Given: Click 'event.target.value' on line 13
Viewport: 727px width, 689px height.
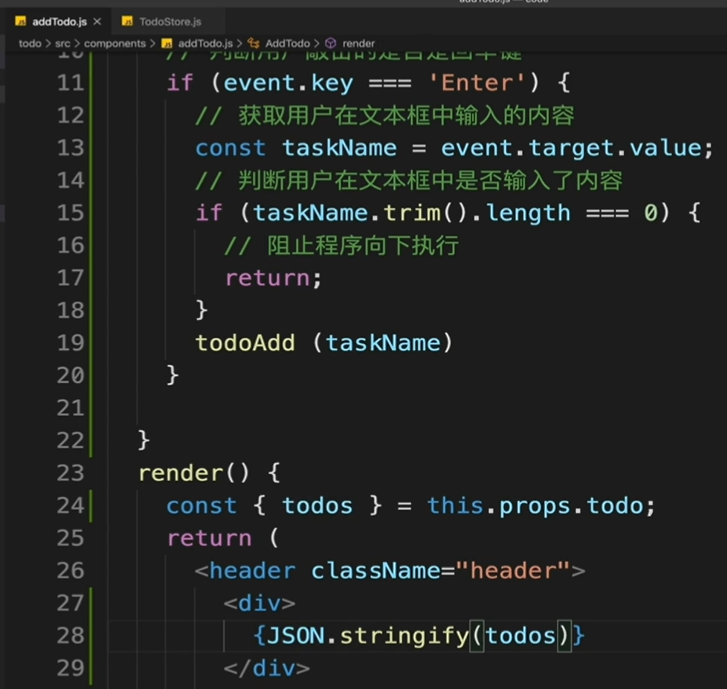Looking at the screenshot, I should (571, 148).
